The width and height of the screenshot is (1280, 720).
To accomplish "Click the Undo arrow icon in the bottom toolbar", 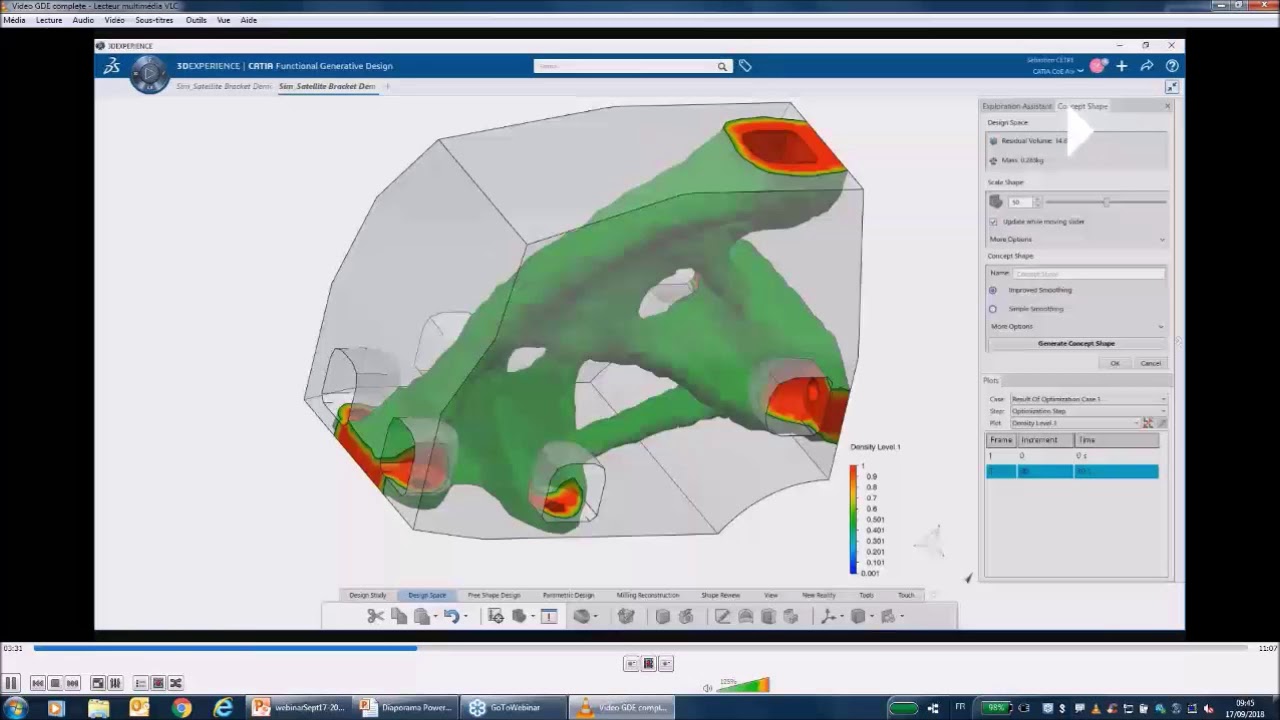I will (x=451, y=616).
